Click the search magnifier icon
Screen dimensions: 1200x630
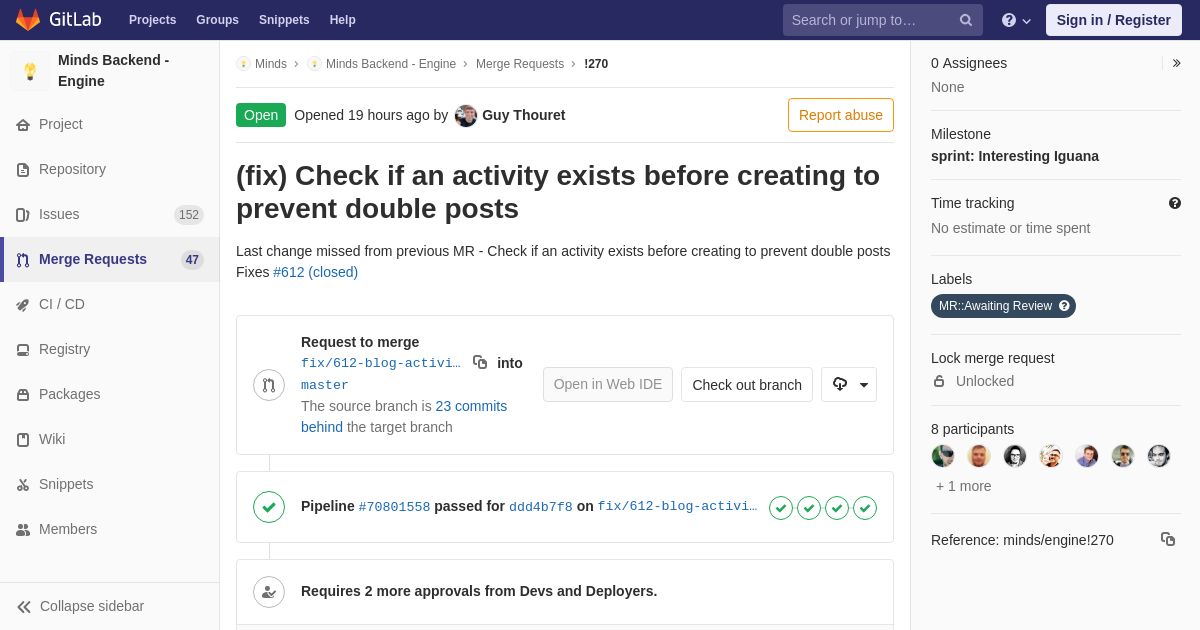(x=966, y=20)
